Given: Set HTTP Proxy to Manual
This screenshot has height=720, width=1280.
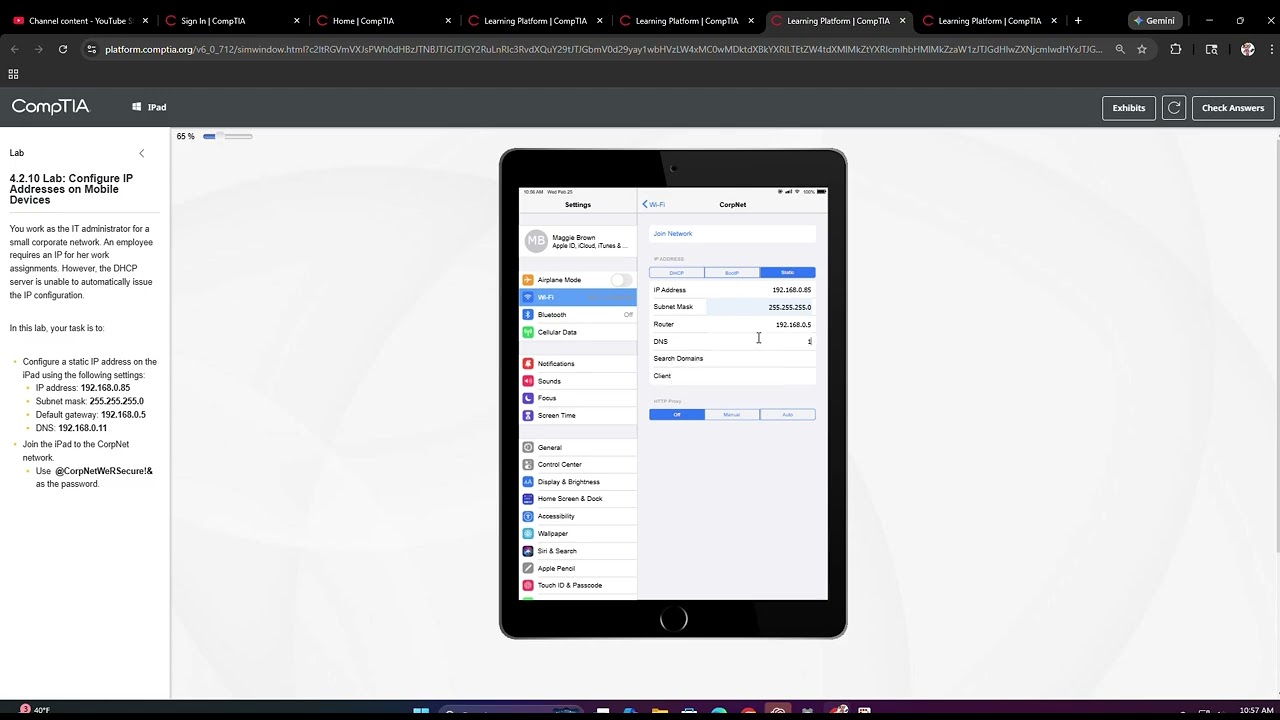Looking at the screenshot, I should (x=732, y=414).
